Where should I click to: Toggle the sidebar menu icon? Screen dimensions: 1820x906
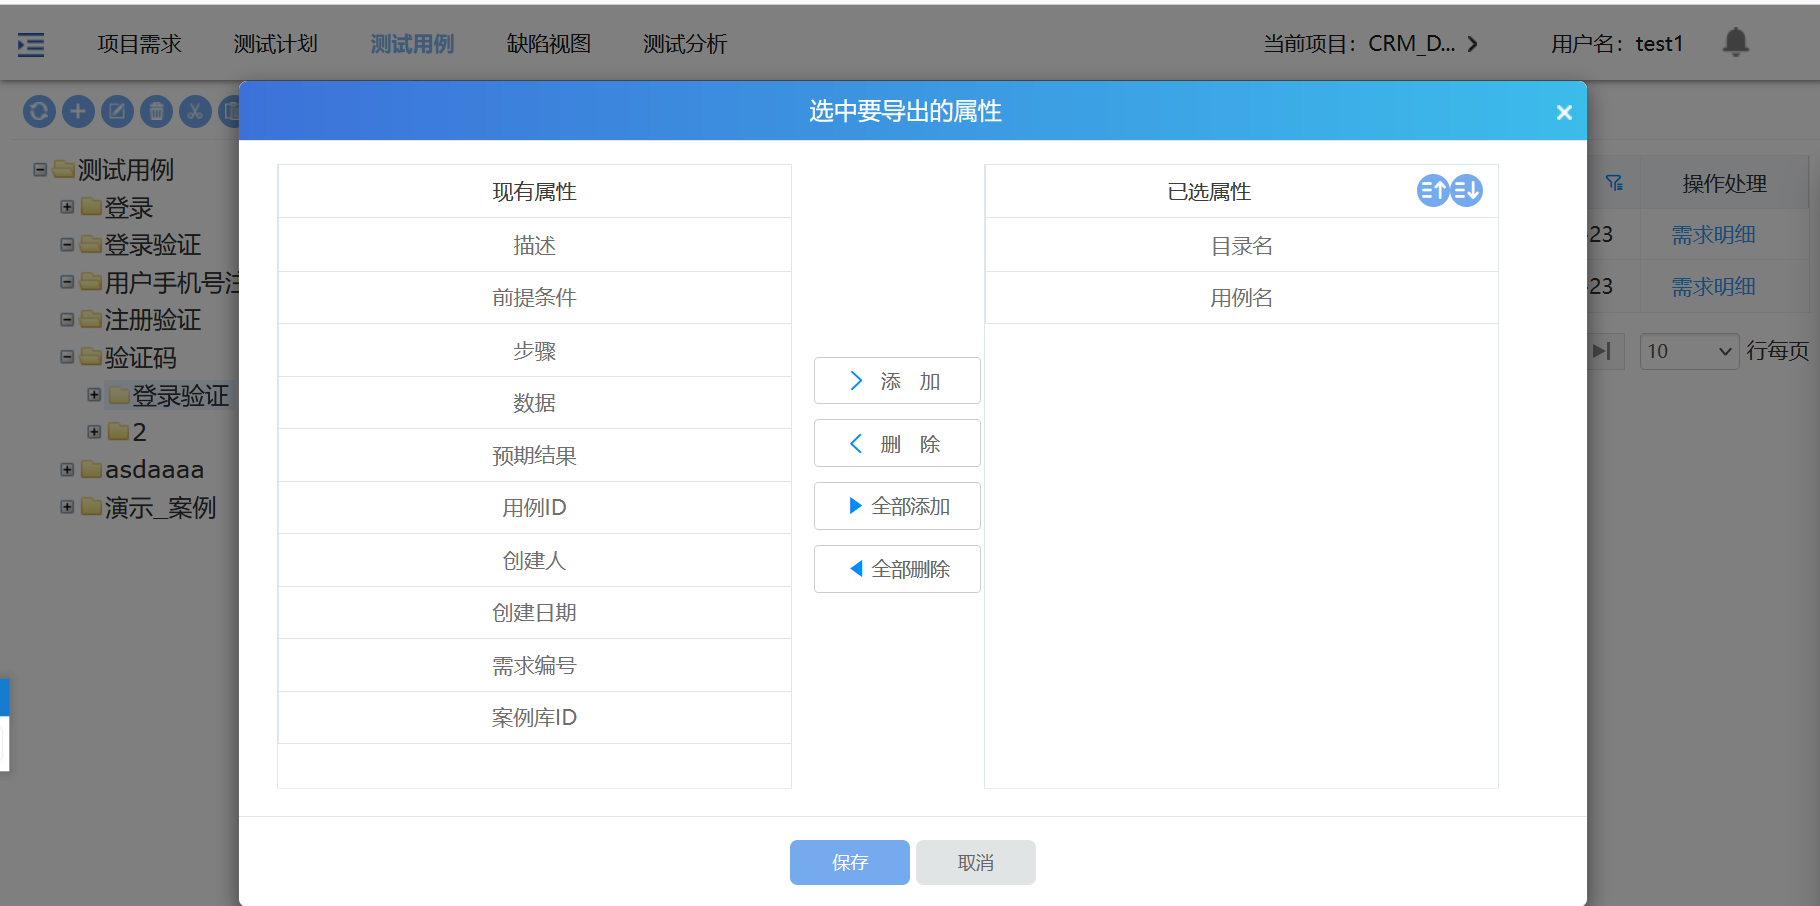tap(31, 44)
